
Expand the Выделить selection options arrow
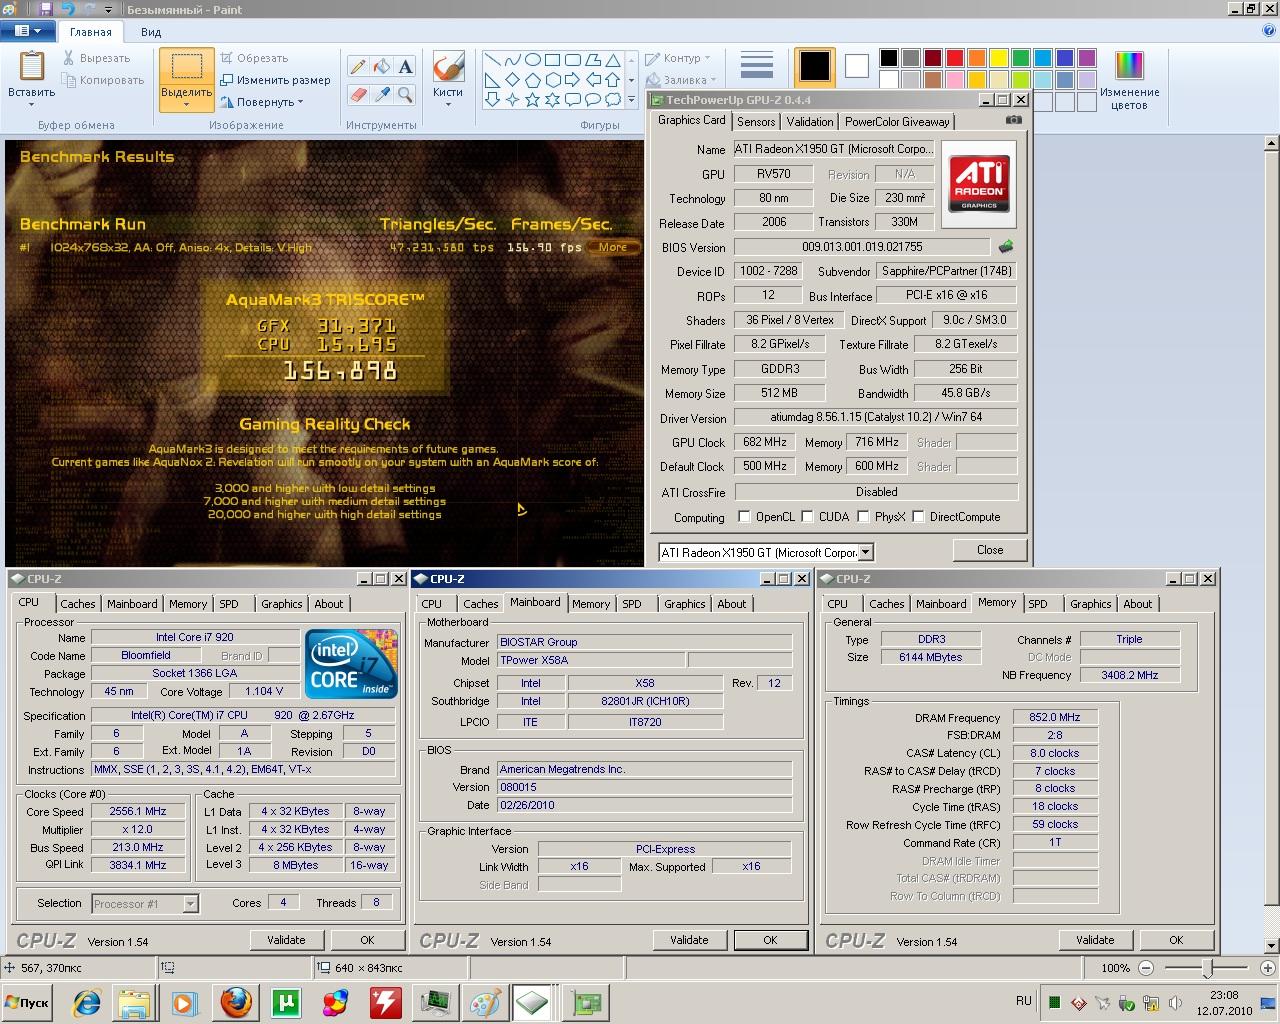[x=186, y=104]
